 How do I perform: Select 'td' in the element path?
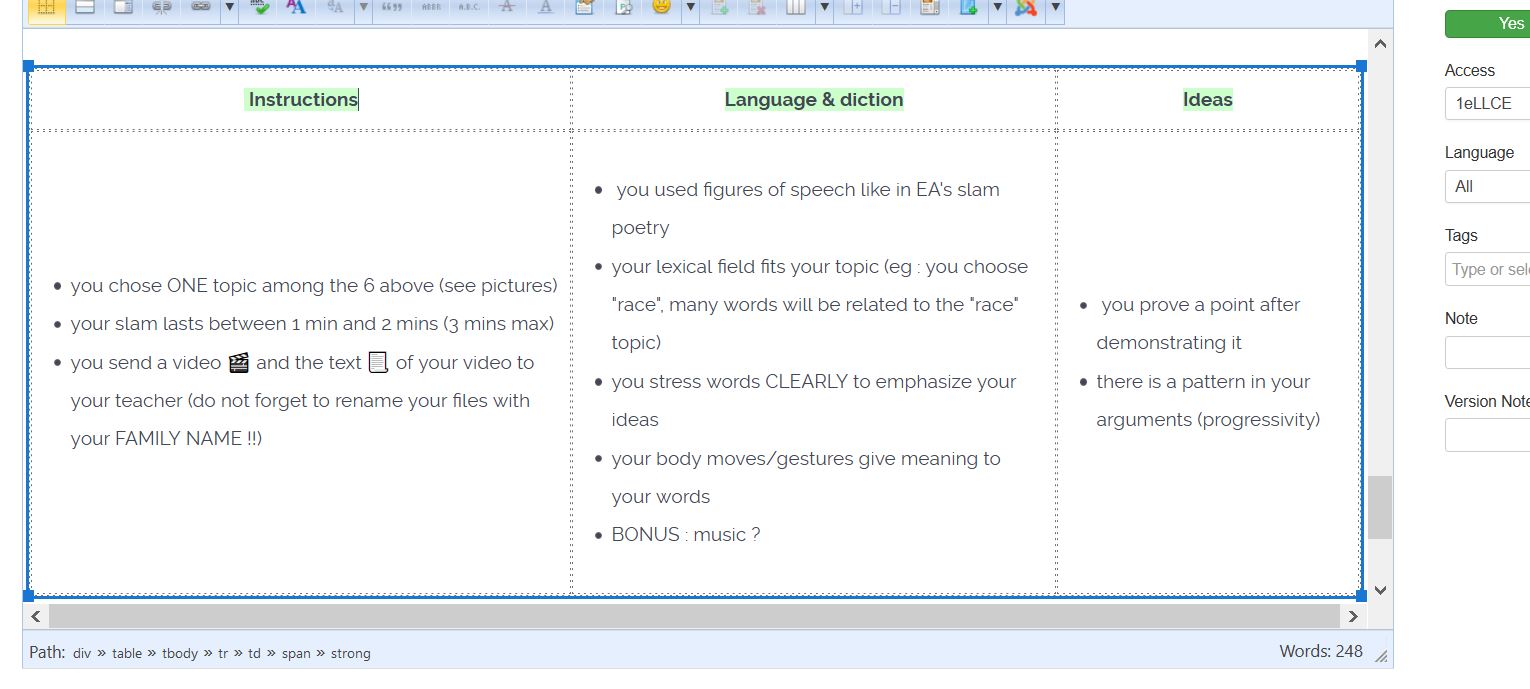(x=254, y=653)
